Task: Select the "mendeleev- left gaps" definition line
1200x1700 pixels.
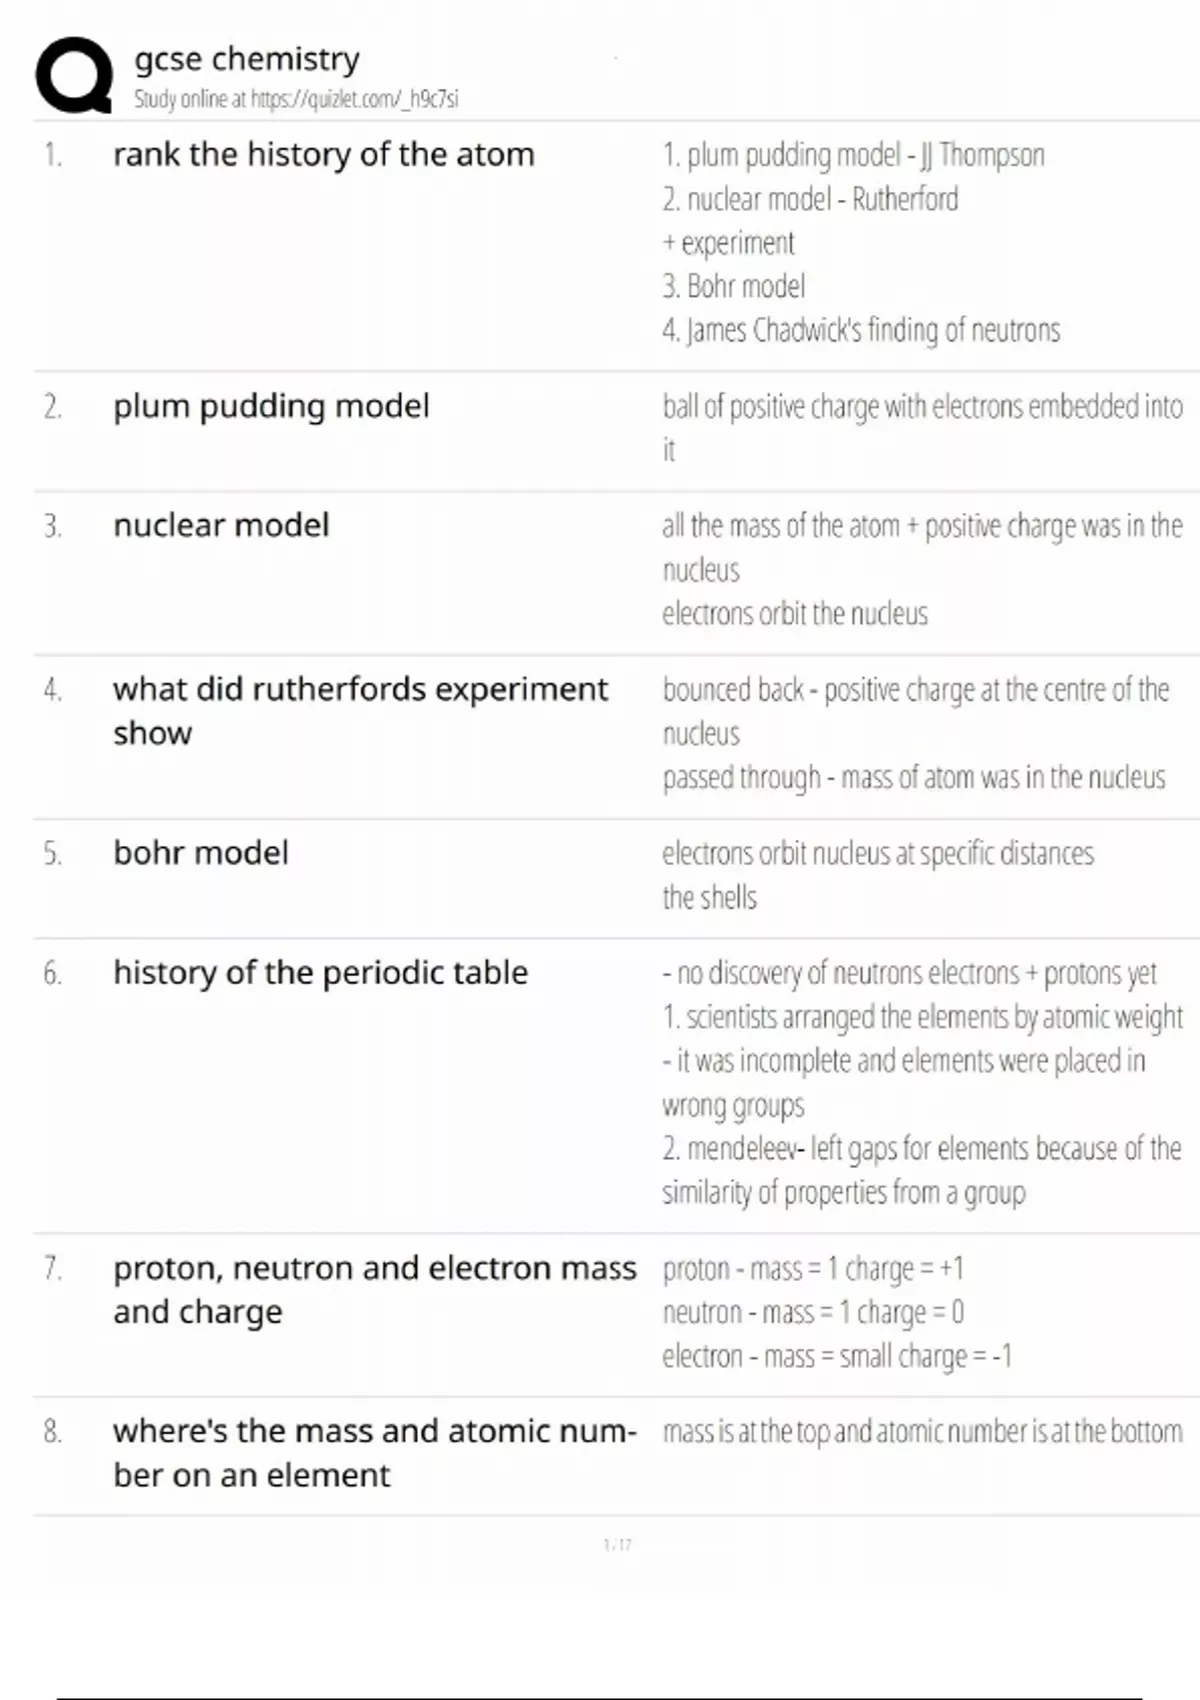Action: [921, 1149]
